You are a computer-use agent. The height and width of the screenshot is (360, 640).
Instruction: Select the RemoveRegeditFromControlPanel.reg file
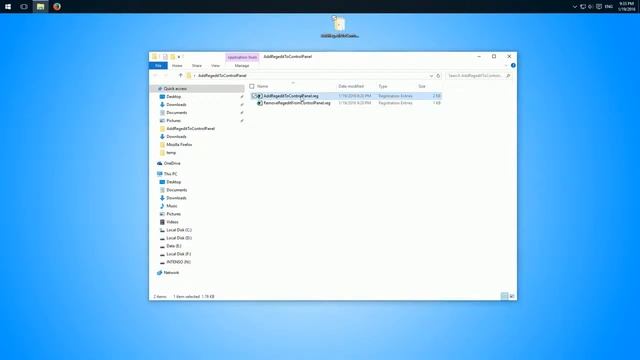pos(297,103)
